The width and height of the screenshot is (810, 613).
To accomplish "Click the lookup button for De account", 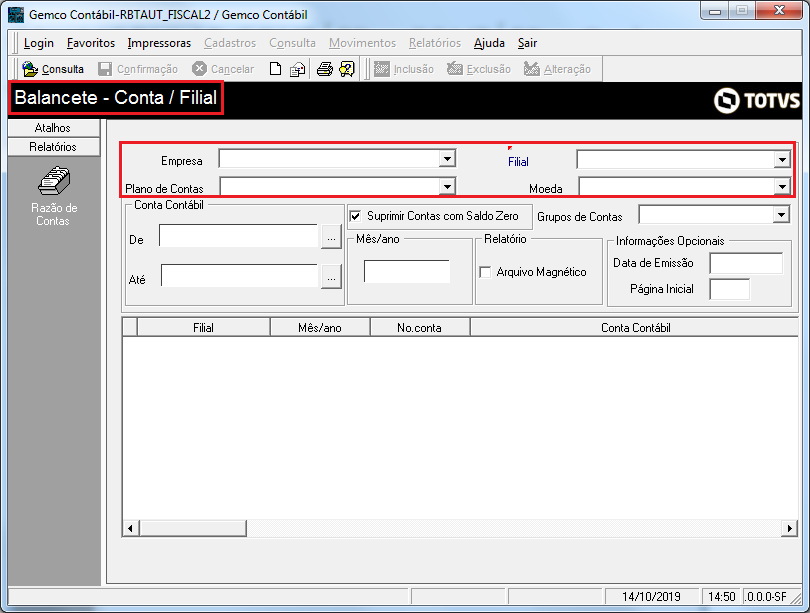I will tap(331, 238).
